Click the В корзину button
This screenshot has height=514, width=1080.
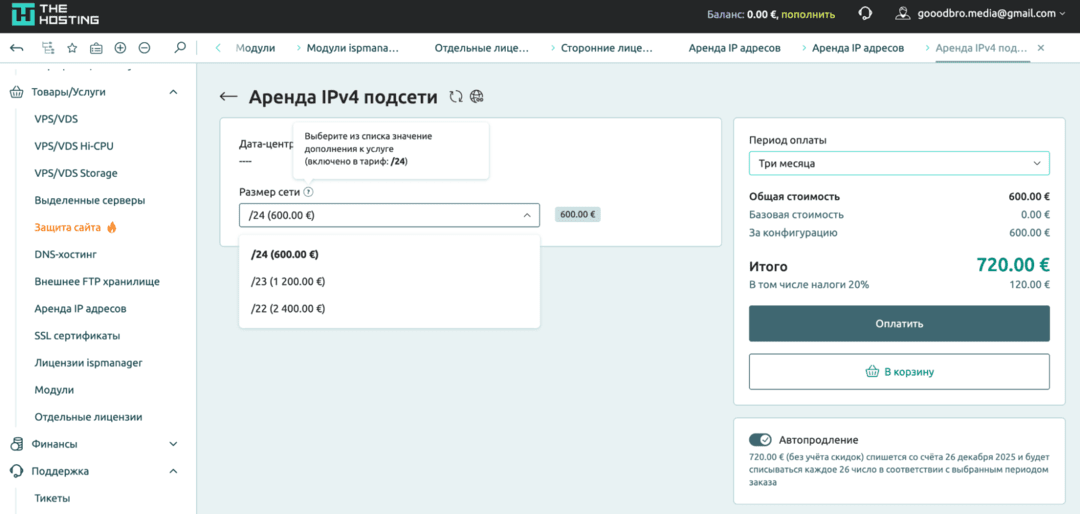[x=899, y=371]
